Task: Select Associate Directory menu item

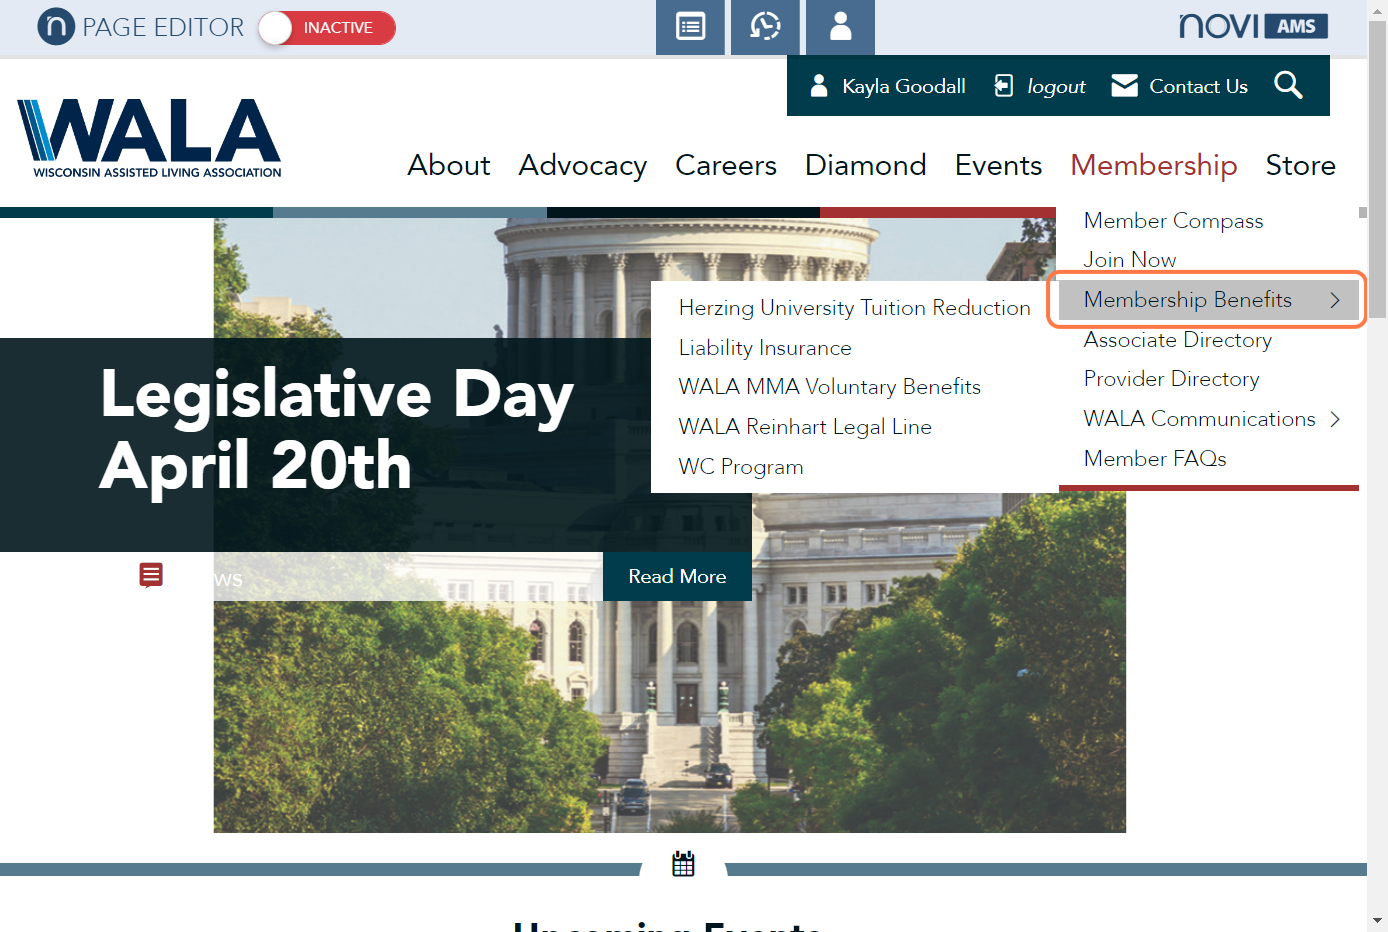Action: [x=1178, y=340]
